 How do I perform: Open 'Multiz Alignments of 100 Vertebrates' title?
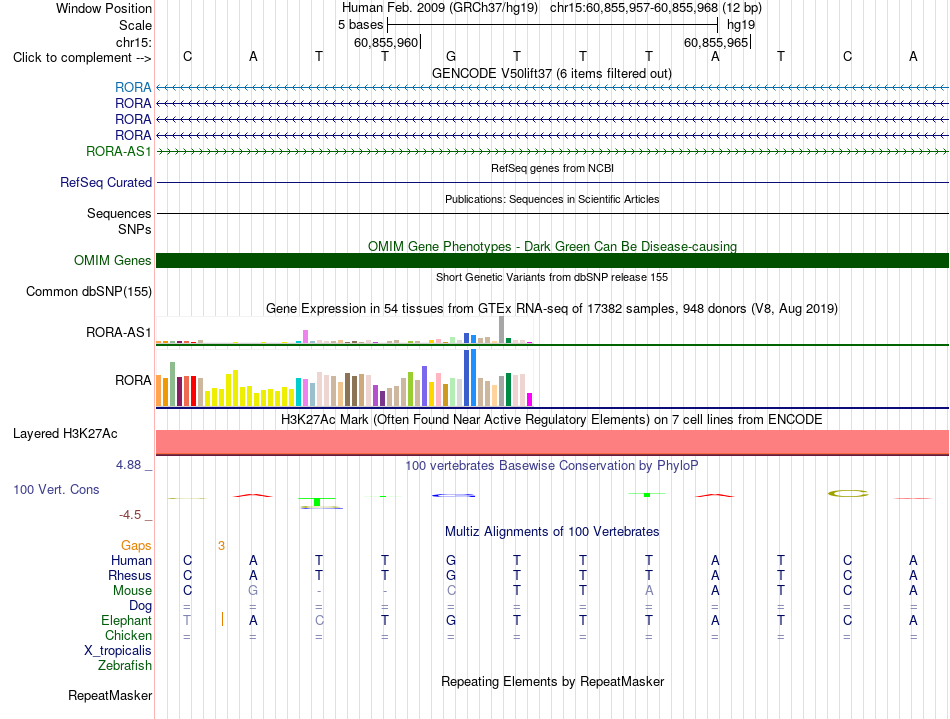pos(552,531)
